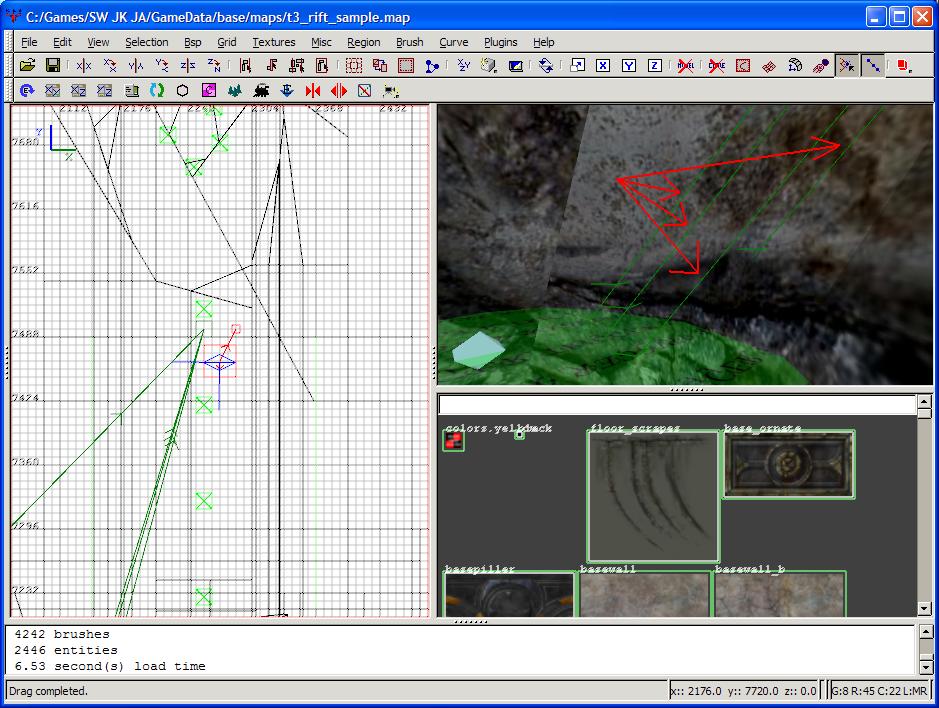
Task: Open the Region menu
Action: (364, 42)
